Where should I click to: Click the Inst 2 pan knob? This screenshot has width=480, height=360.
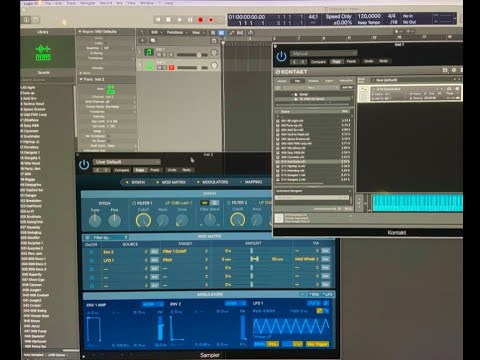214,66
